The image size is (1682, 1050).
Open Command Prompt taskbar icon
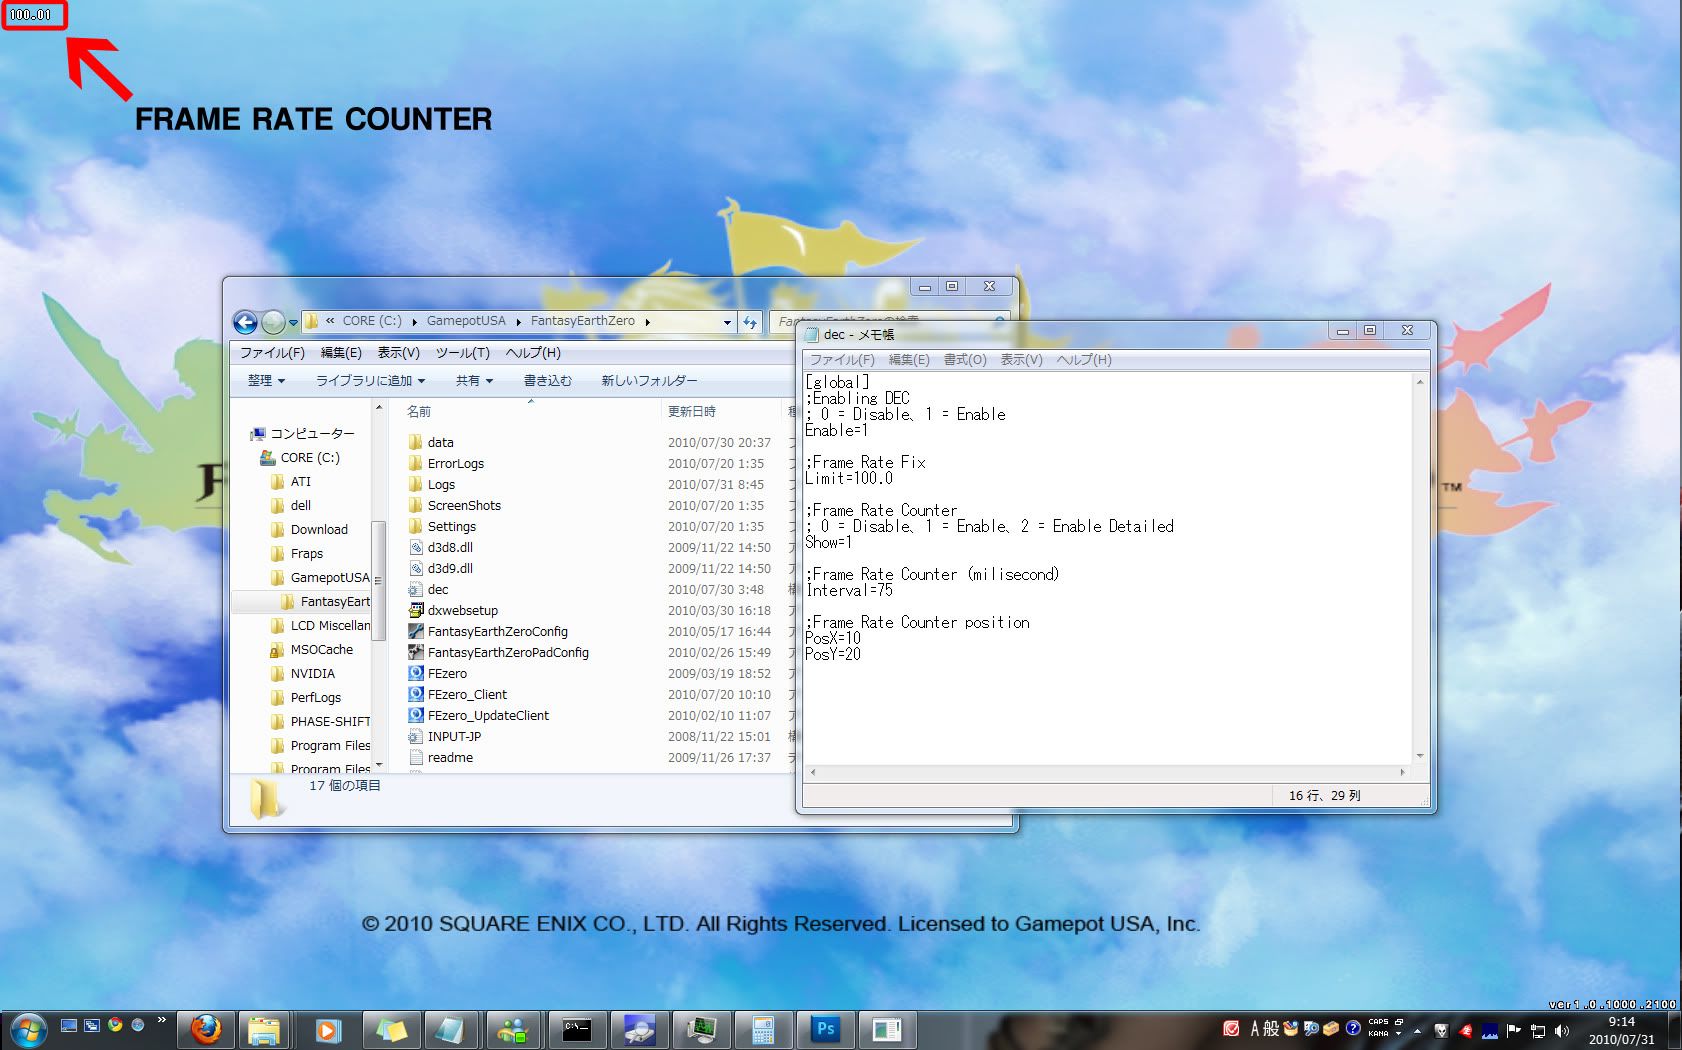577,1029
